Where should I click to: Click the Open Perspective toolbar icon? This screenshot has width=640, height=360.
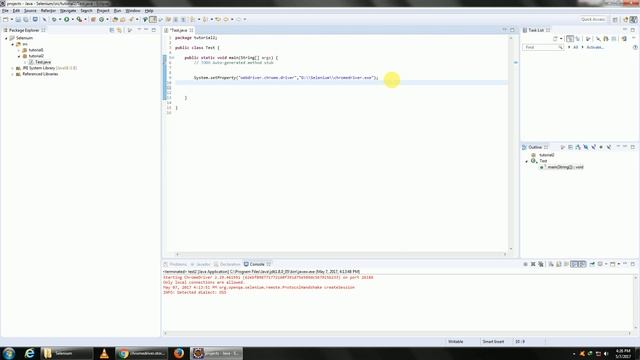(x=615, y=19)
